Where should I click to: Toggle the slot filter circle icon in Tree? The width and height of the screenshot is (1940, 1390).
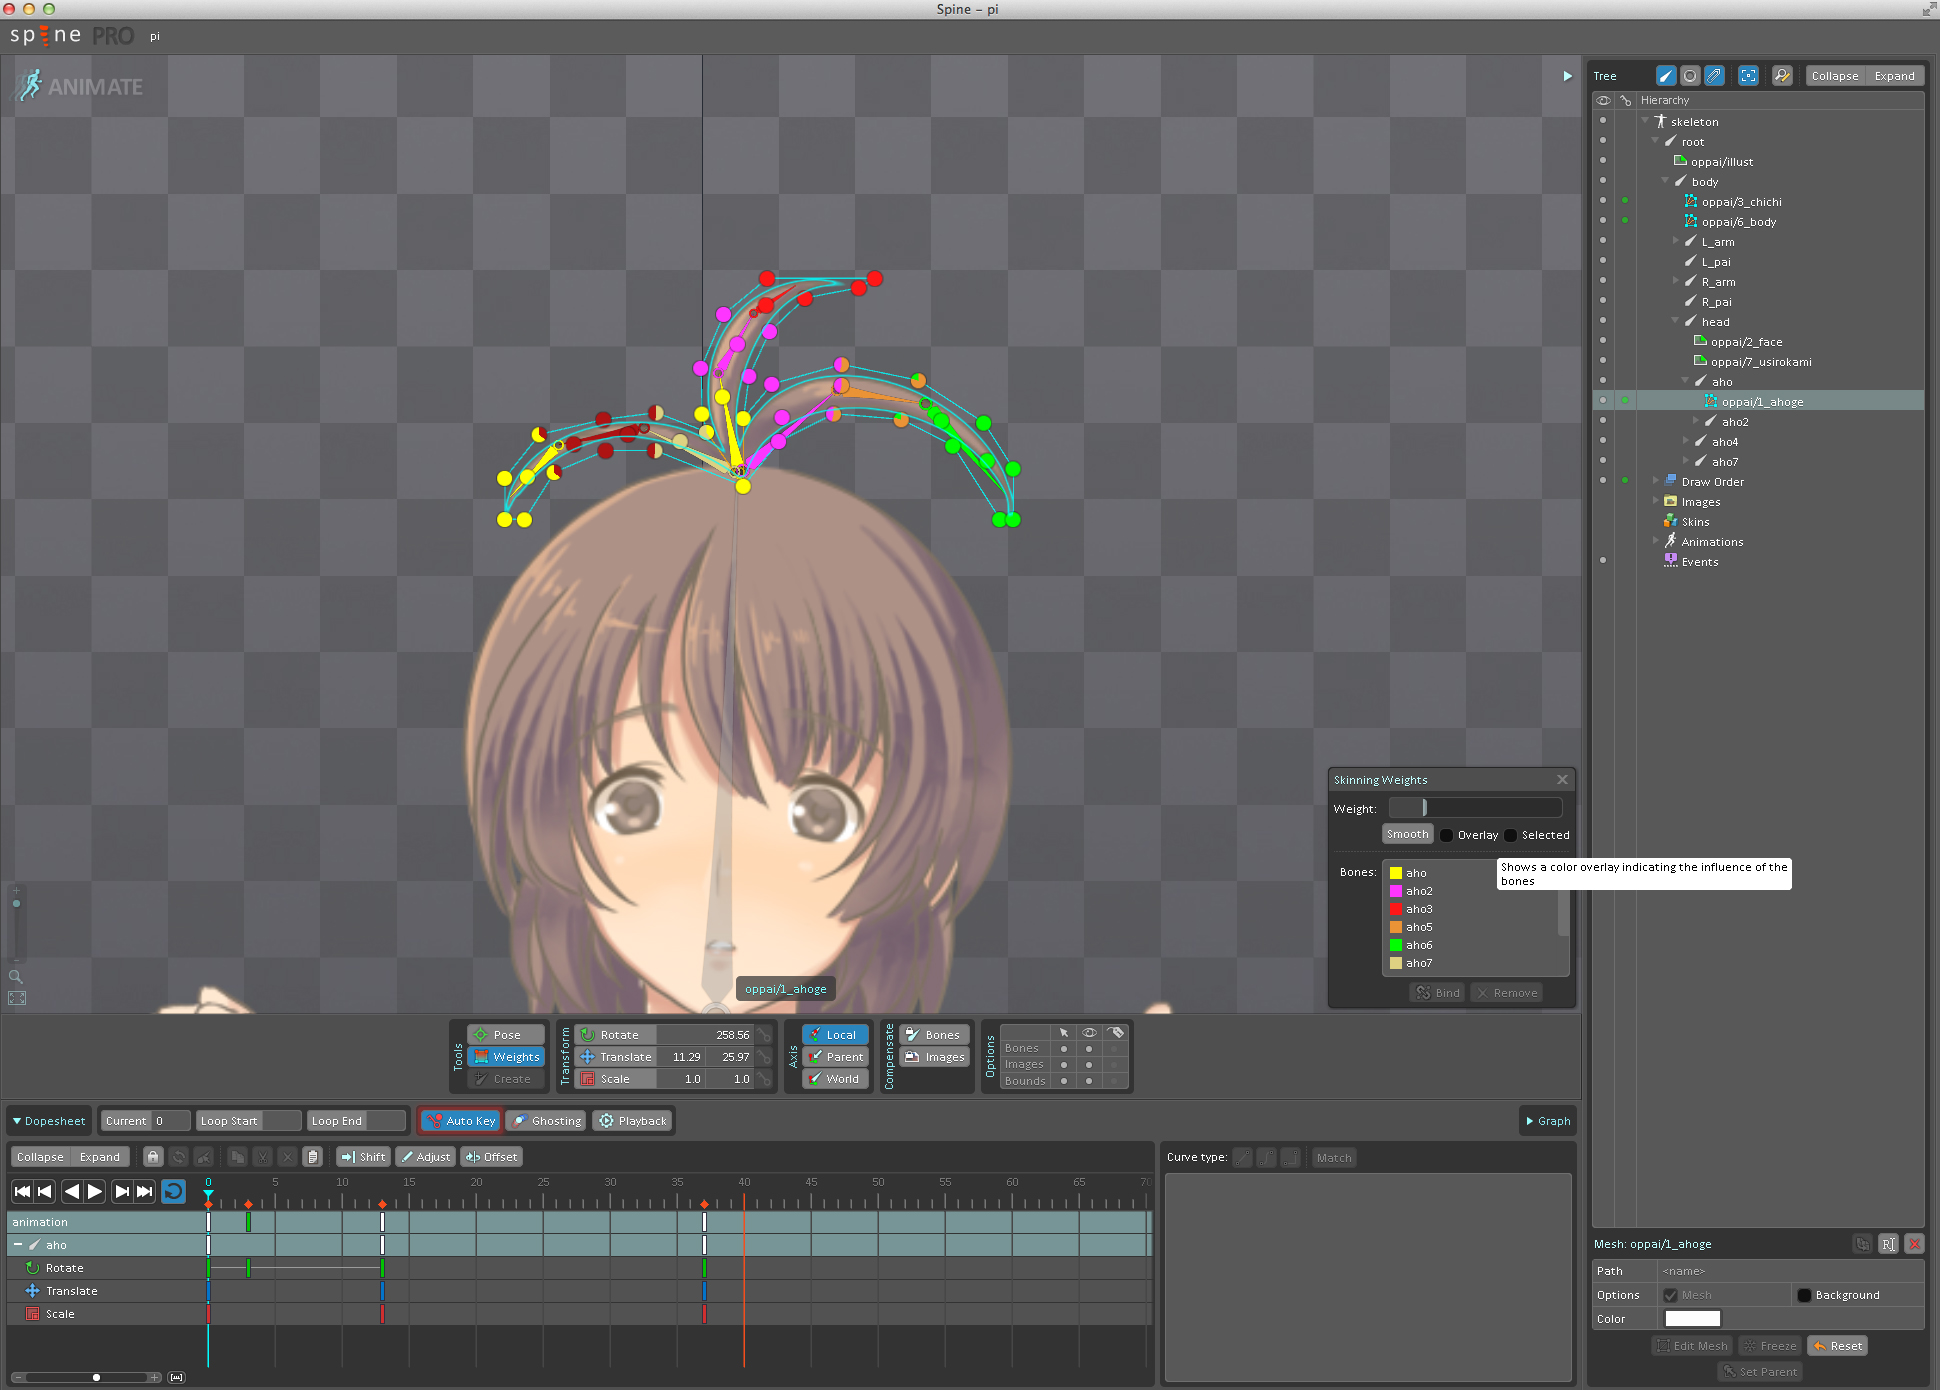pos(1690,76)
